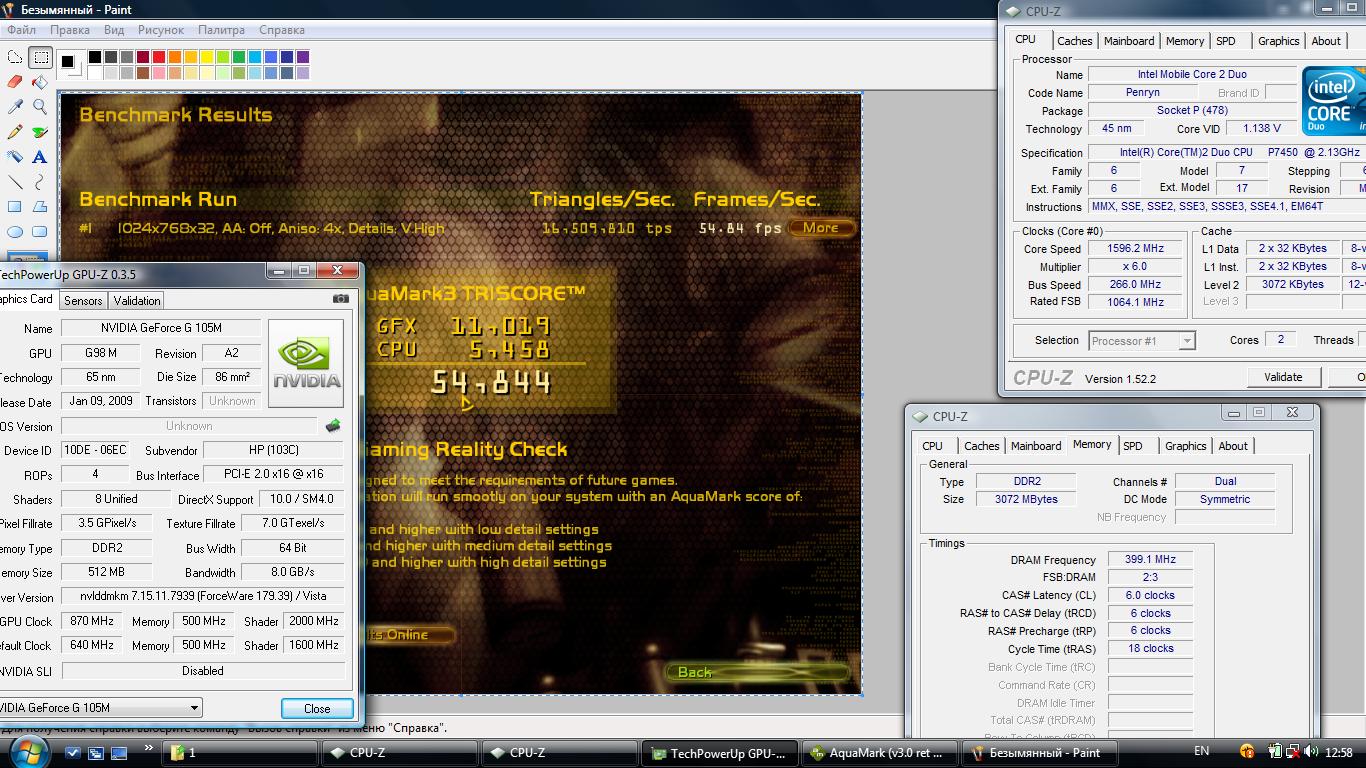Pick the orange color swatch in Paint palette
The image size is (1366, 768).
[175, 57]
